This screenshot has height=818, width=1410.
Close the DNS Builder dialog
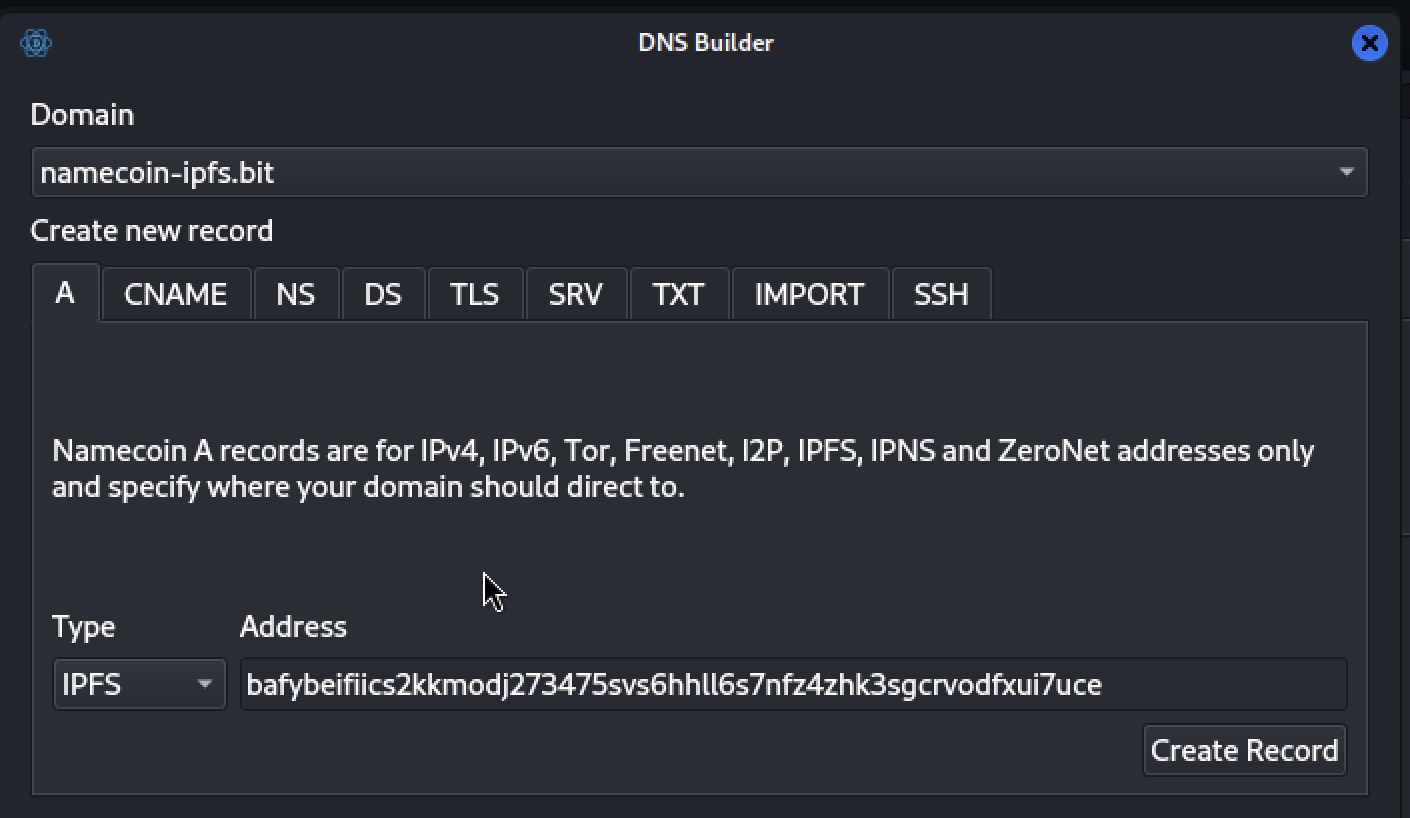[x=1369, y=43]
